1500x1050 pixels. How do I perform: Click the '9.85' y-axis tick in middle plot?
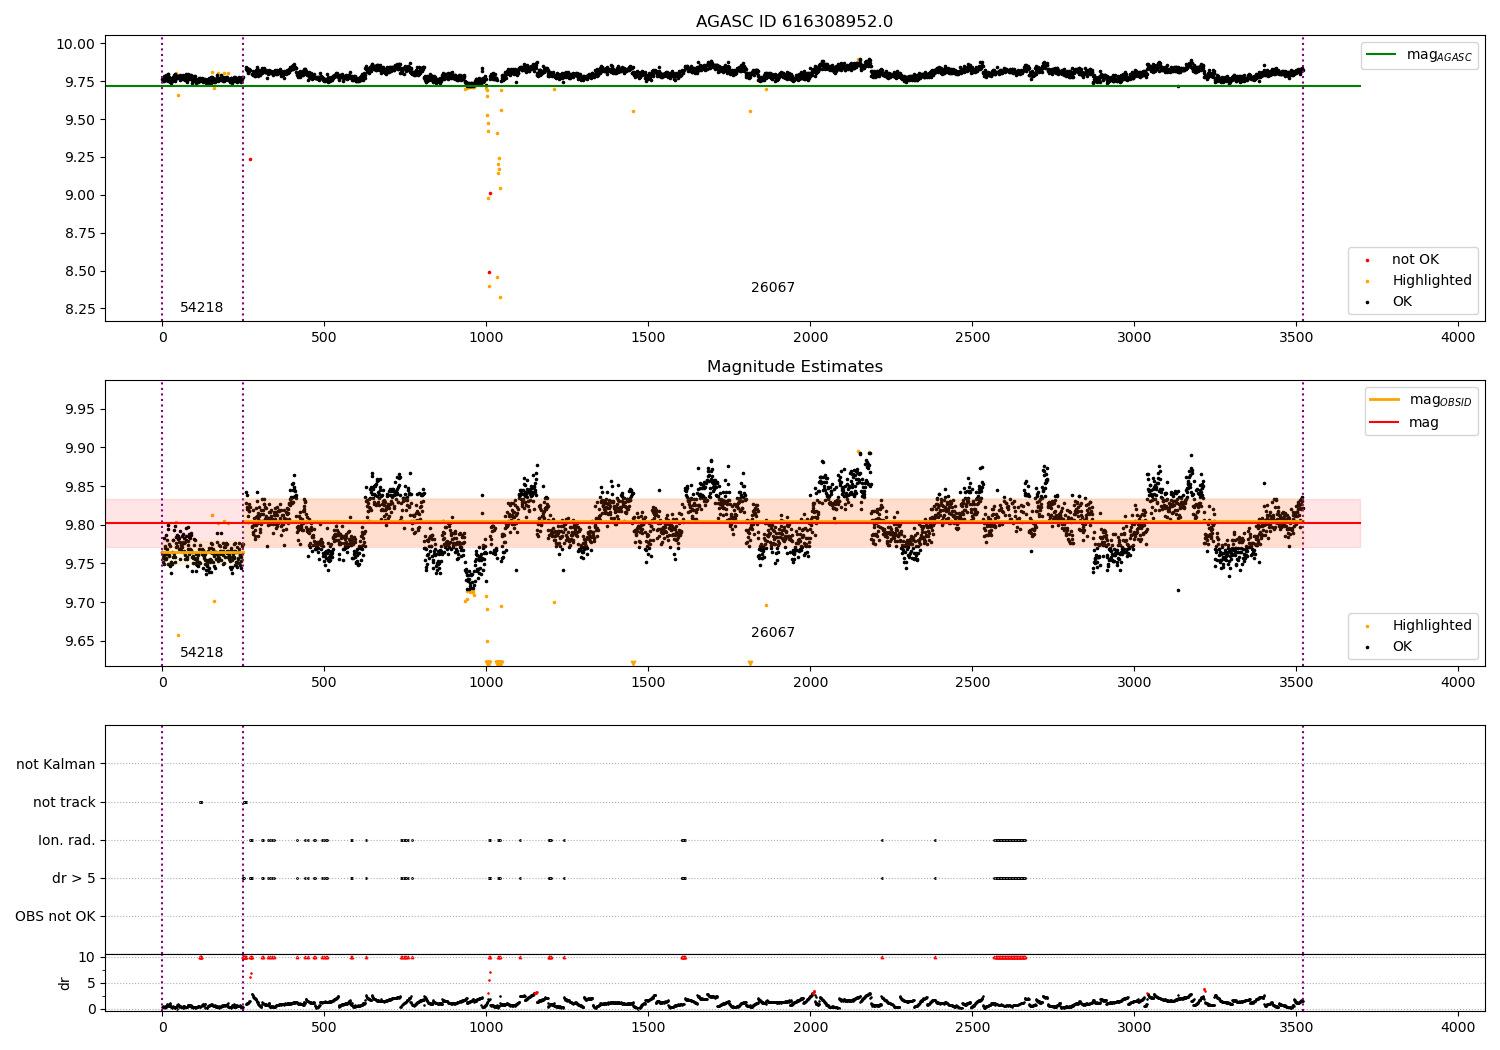[x=80, y=487]
